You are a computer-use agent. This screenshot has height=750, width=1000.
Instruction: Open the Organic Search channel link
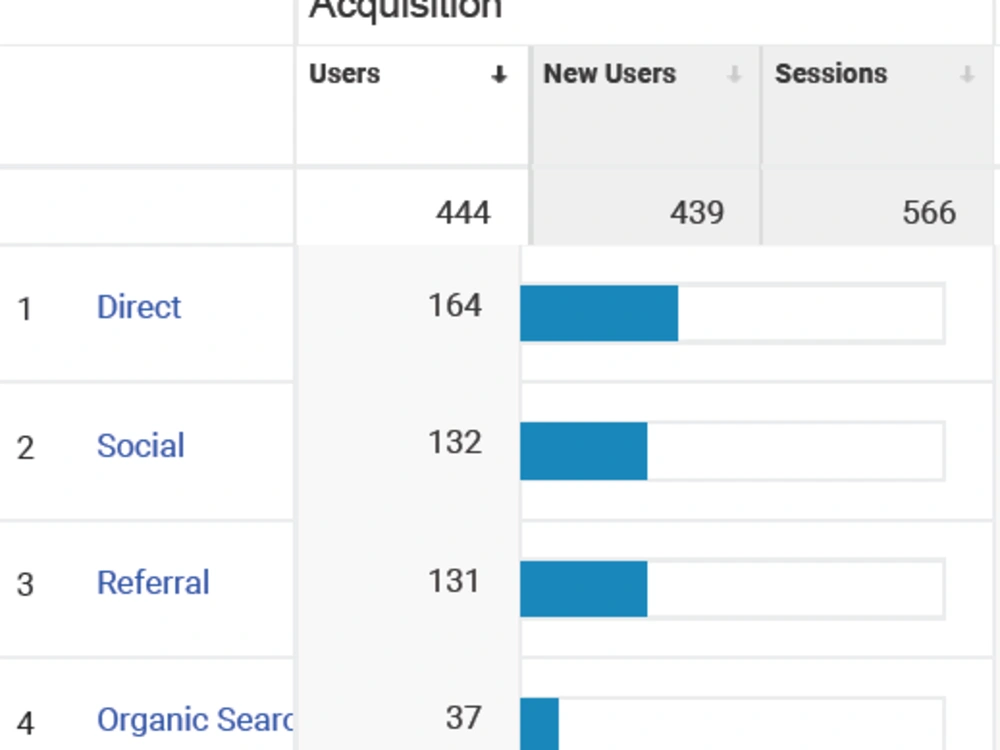tap(195, 720)
